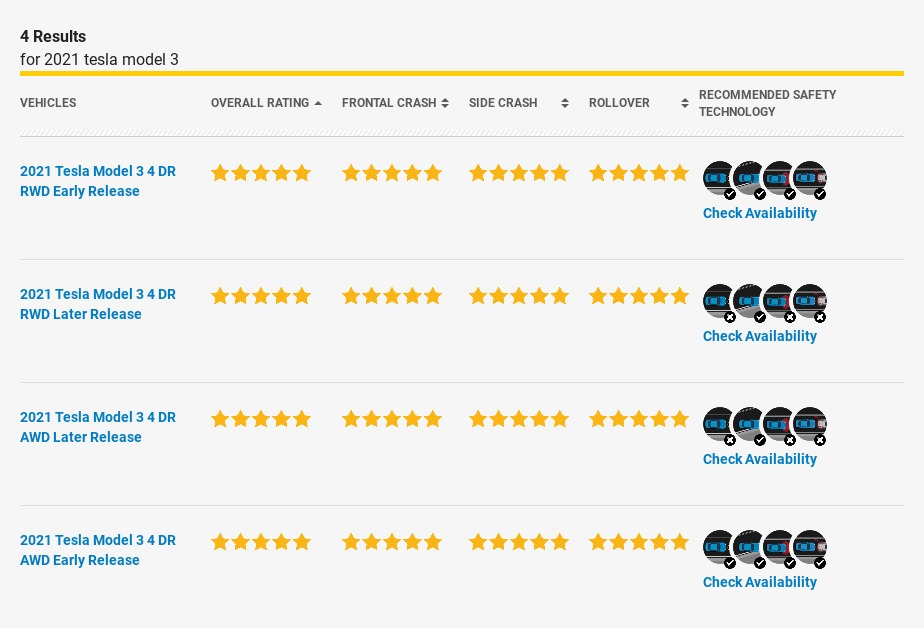The width and height of the screenshot is (924, 628).
Task: Toggle the Side Crash sort arrows
Action: 565,103
